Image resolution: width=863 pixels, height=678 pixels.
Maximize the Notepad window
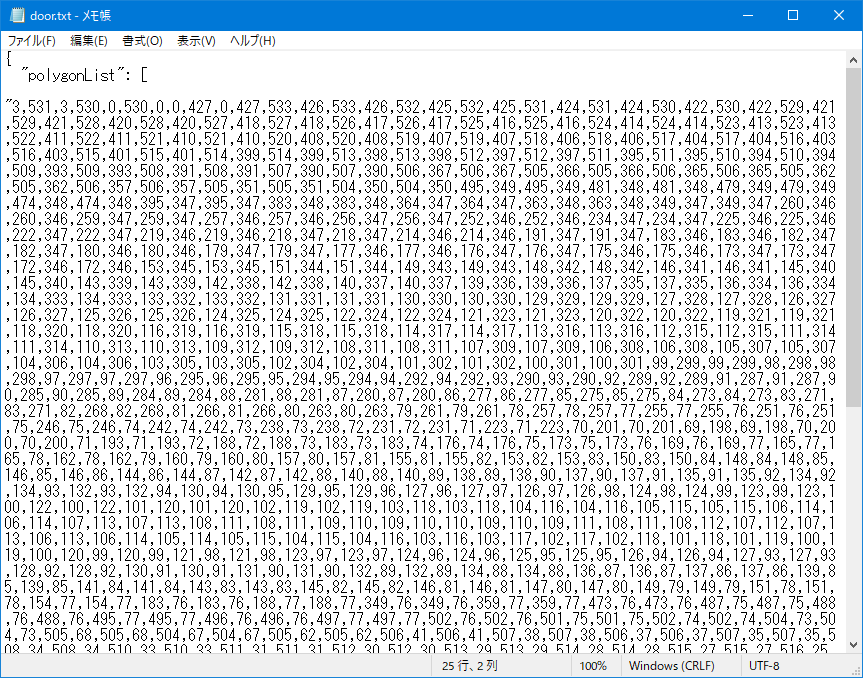click(x=793, y=15)
